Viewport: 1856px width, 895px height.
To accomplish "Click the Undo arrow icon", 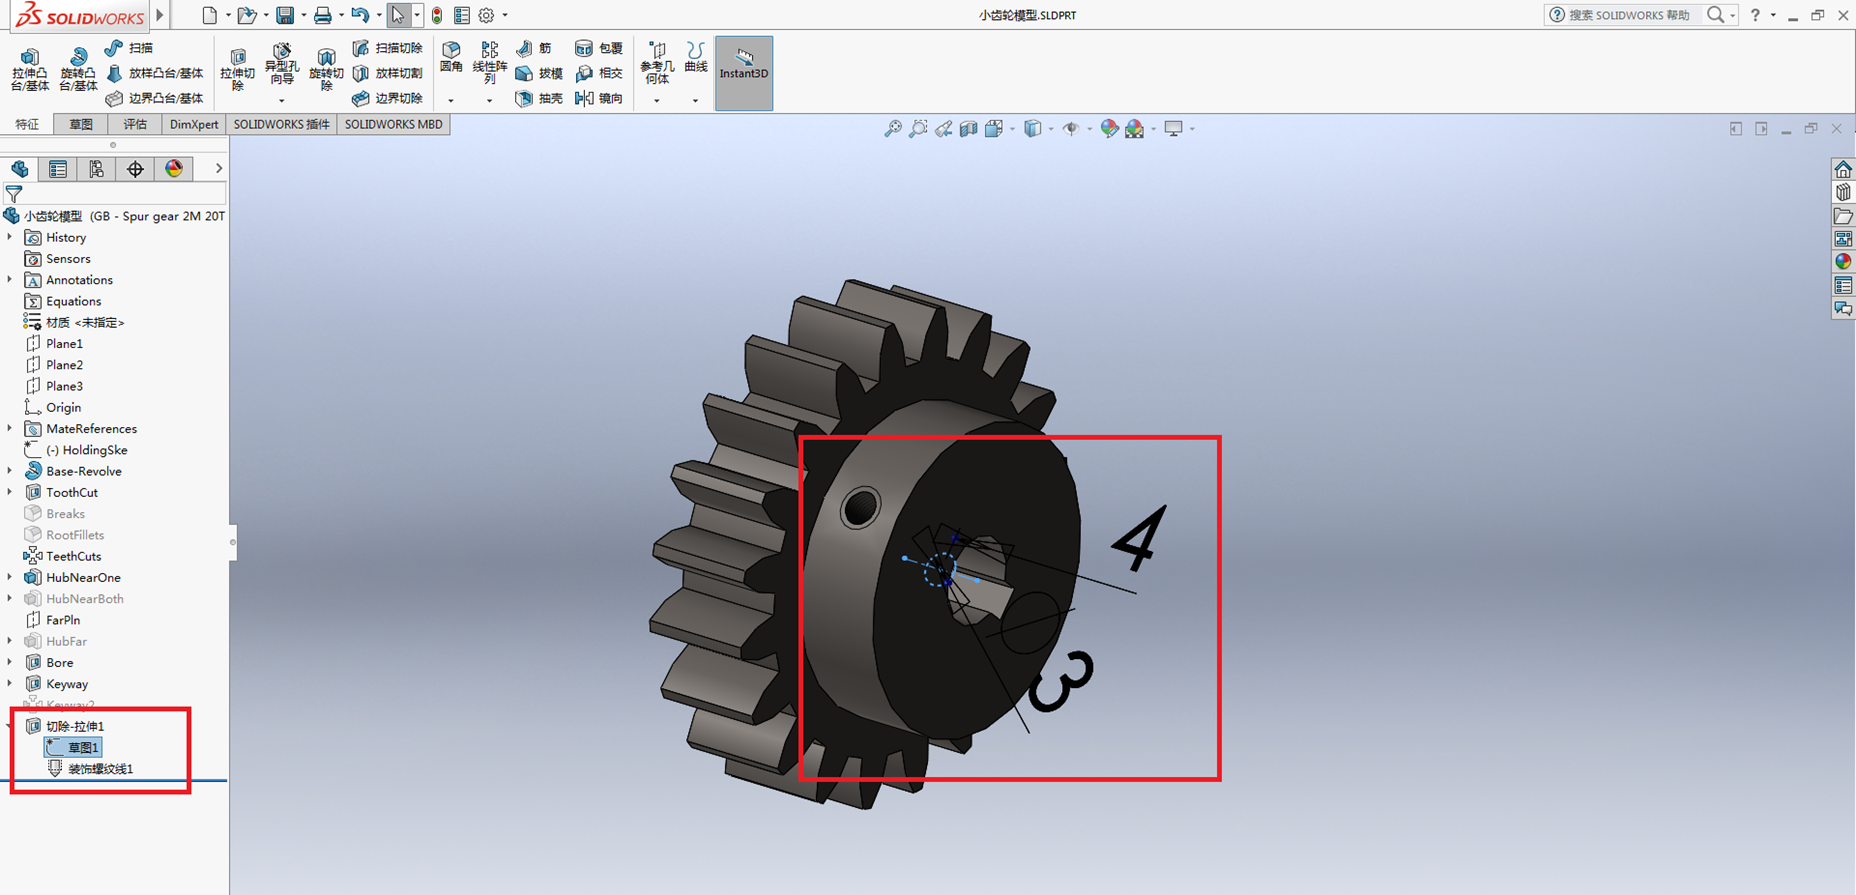I will pyautogui.click(x=360, y=15).
